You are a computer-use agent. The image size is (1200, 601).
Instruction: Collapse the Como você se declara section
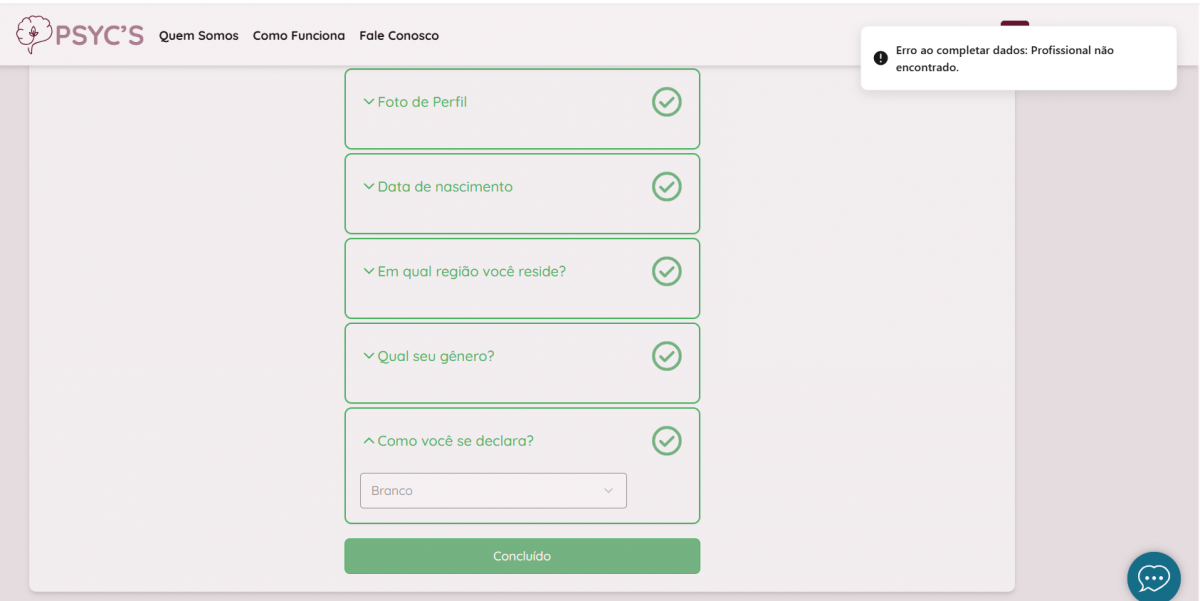[x=454, y=441]
